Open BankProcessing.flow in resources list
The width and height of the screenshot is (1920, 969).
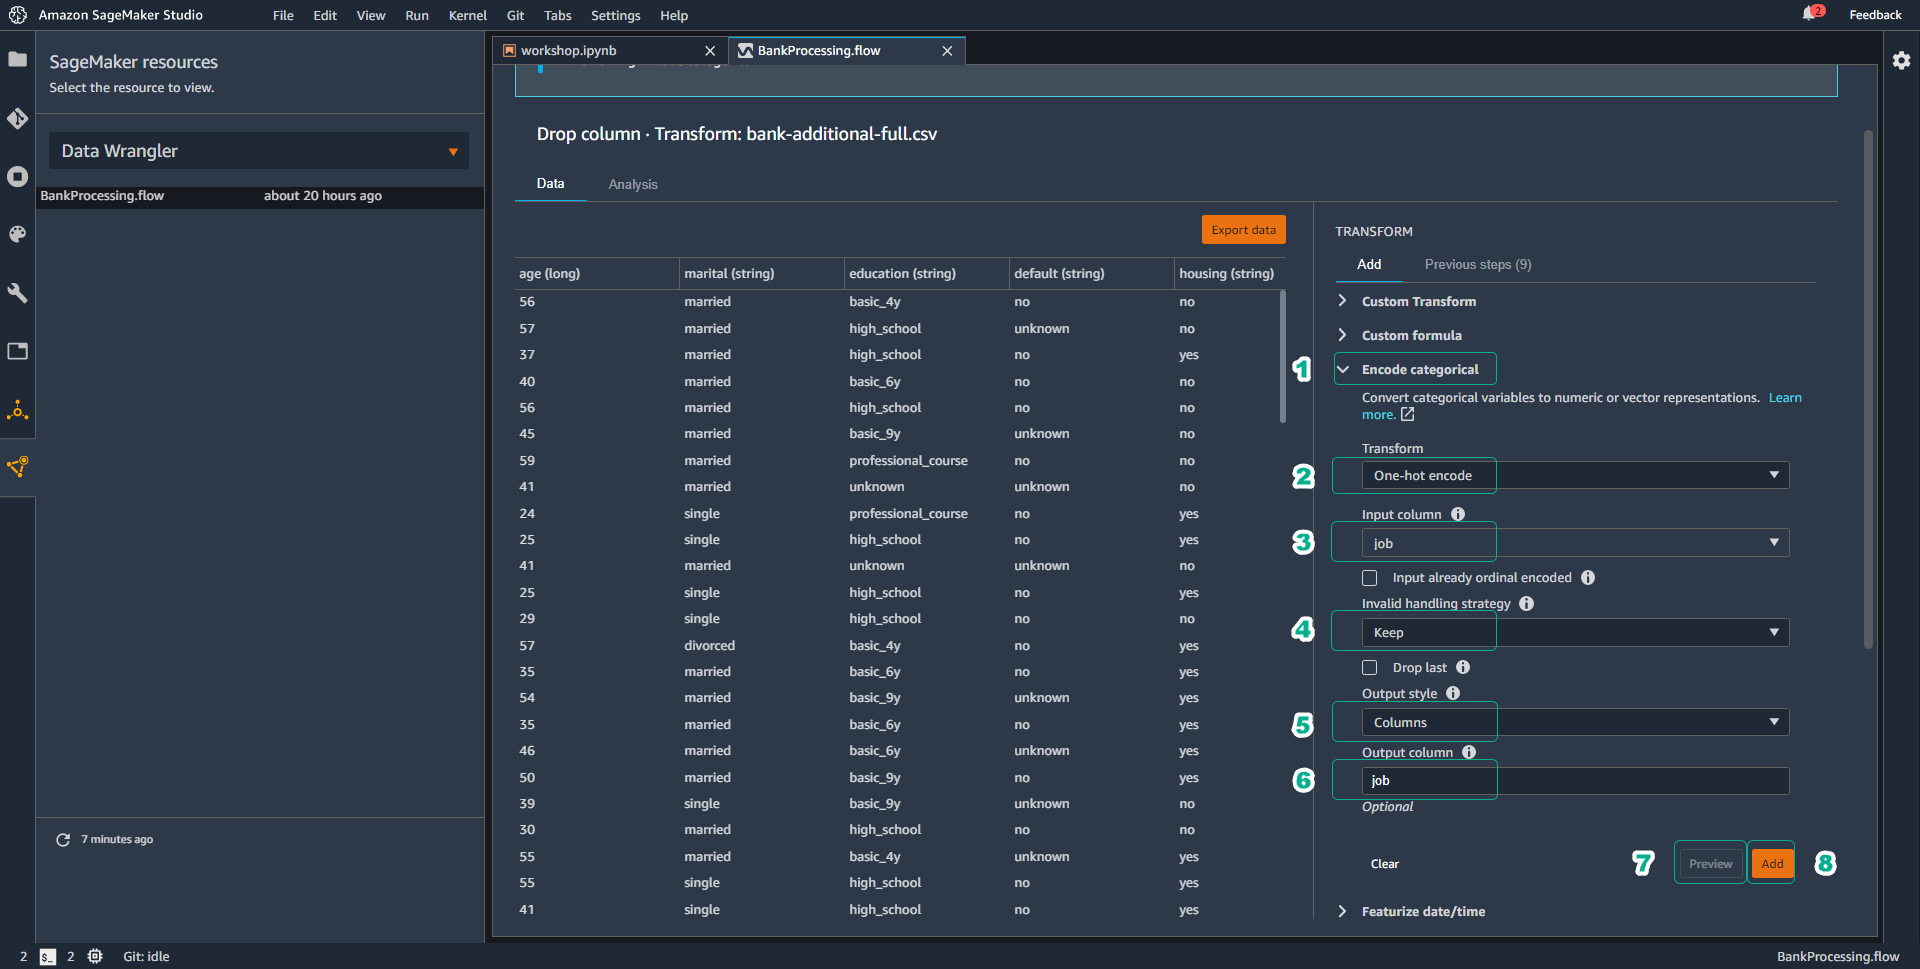click(260, 196)
